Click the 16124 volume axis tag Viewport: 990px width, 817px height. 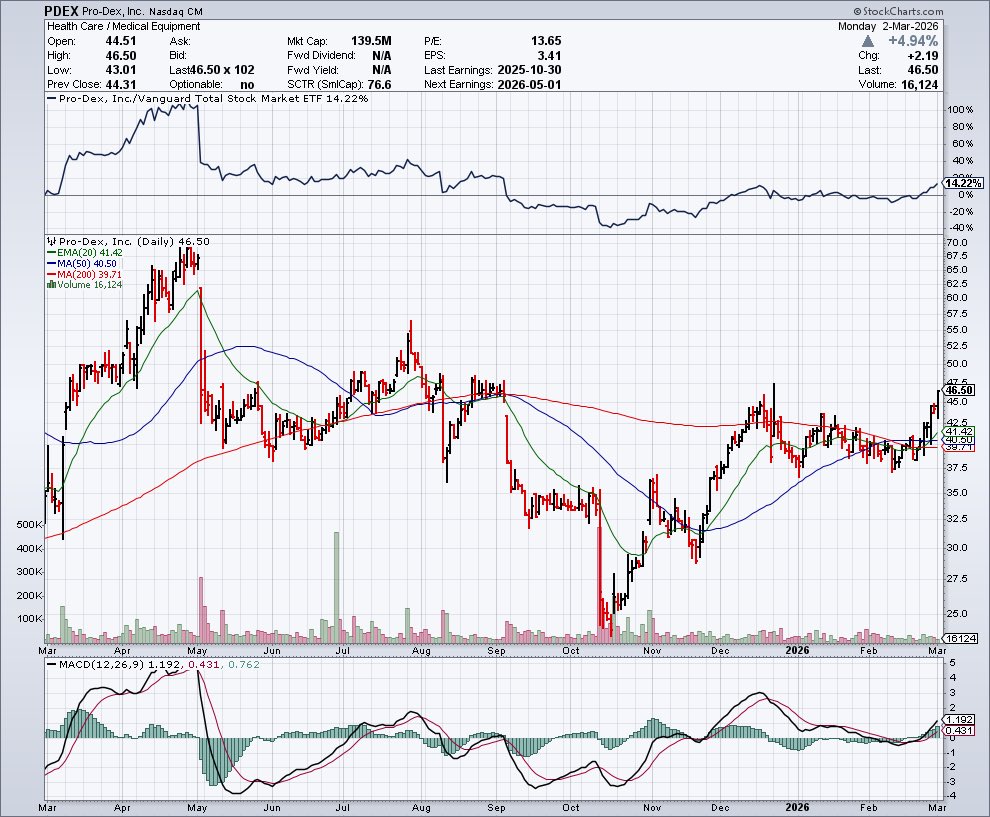coord(962,638)
